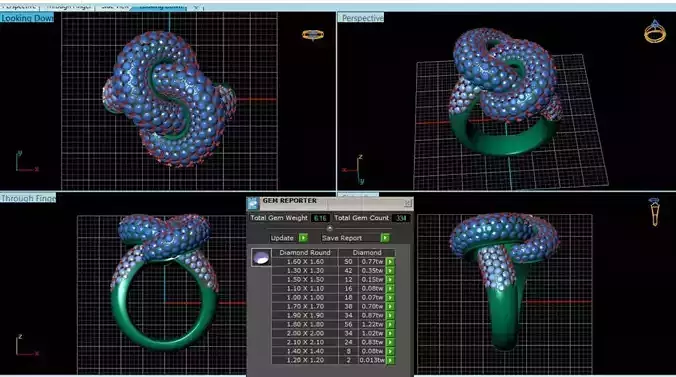Select the 1.30 X 1.30 size cell
Image resolution: width=676 pixels, height=377 pixels.
tap(305, 271)
